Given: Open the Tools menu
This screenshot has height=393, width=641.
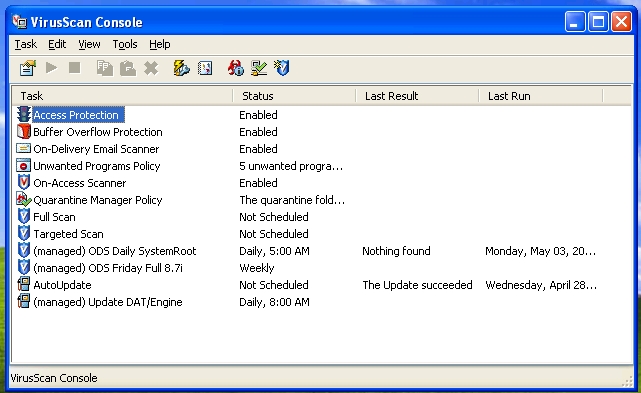Looking at the screenshot, I should [x=125, y=44].
